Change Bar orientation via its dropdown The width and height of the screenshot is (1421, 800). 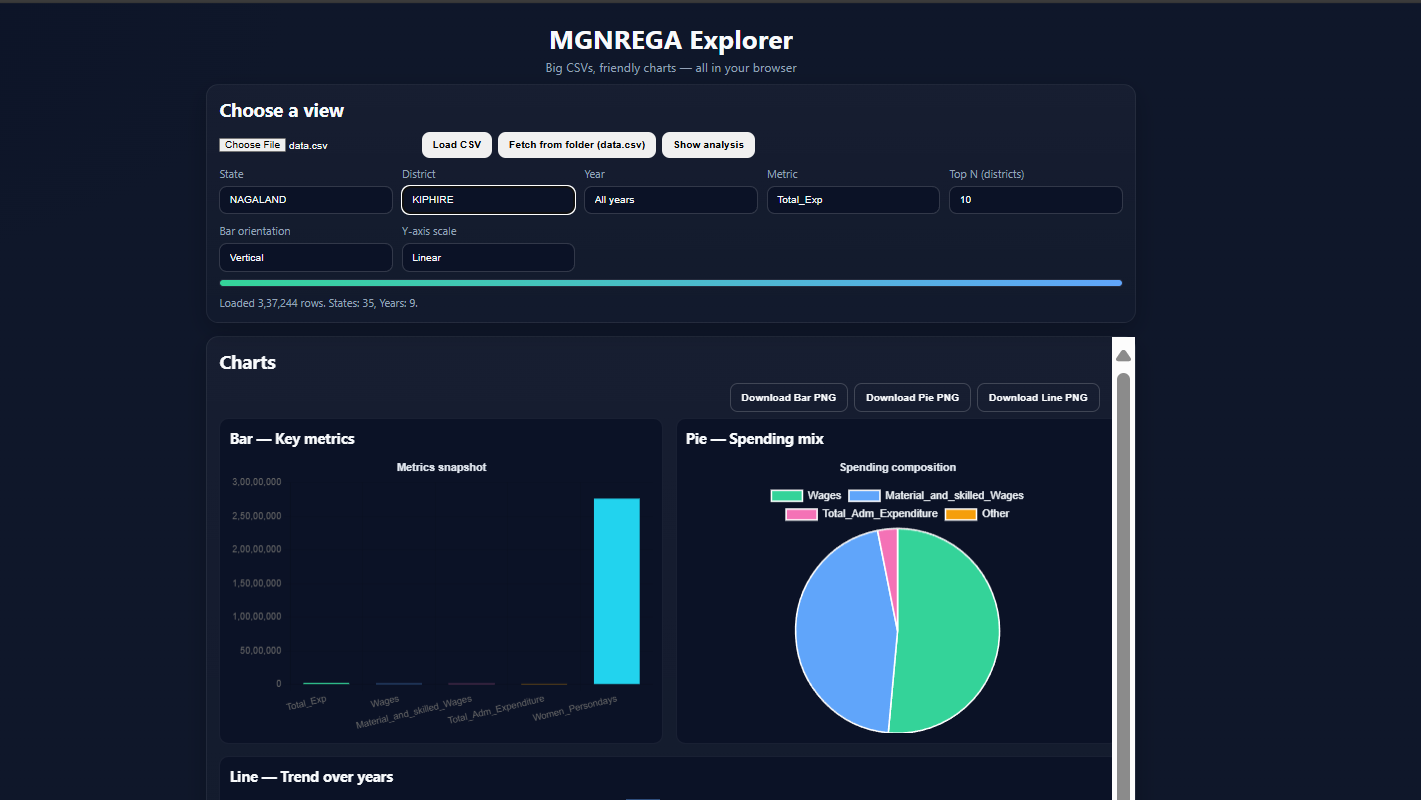point(305,257)
